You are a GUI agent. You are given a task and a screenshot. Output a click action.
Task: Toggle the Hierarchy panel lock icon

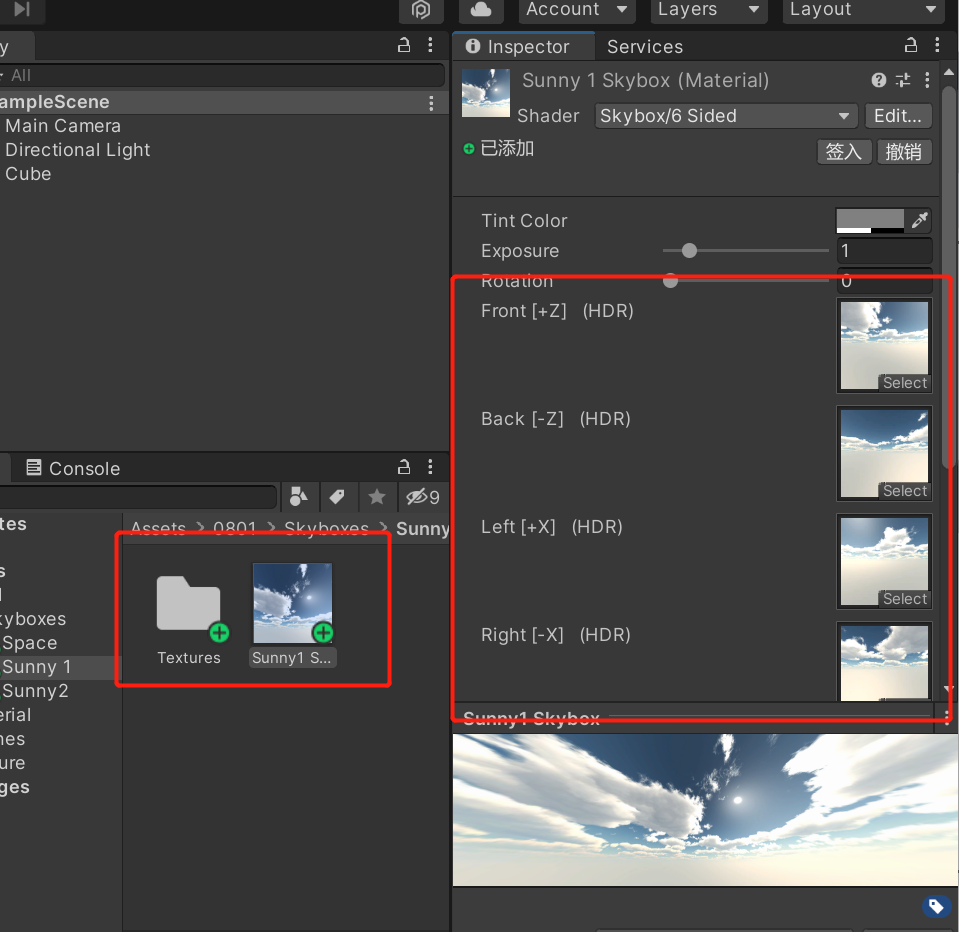(404, 45)
